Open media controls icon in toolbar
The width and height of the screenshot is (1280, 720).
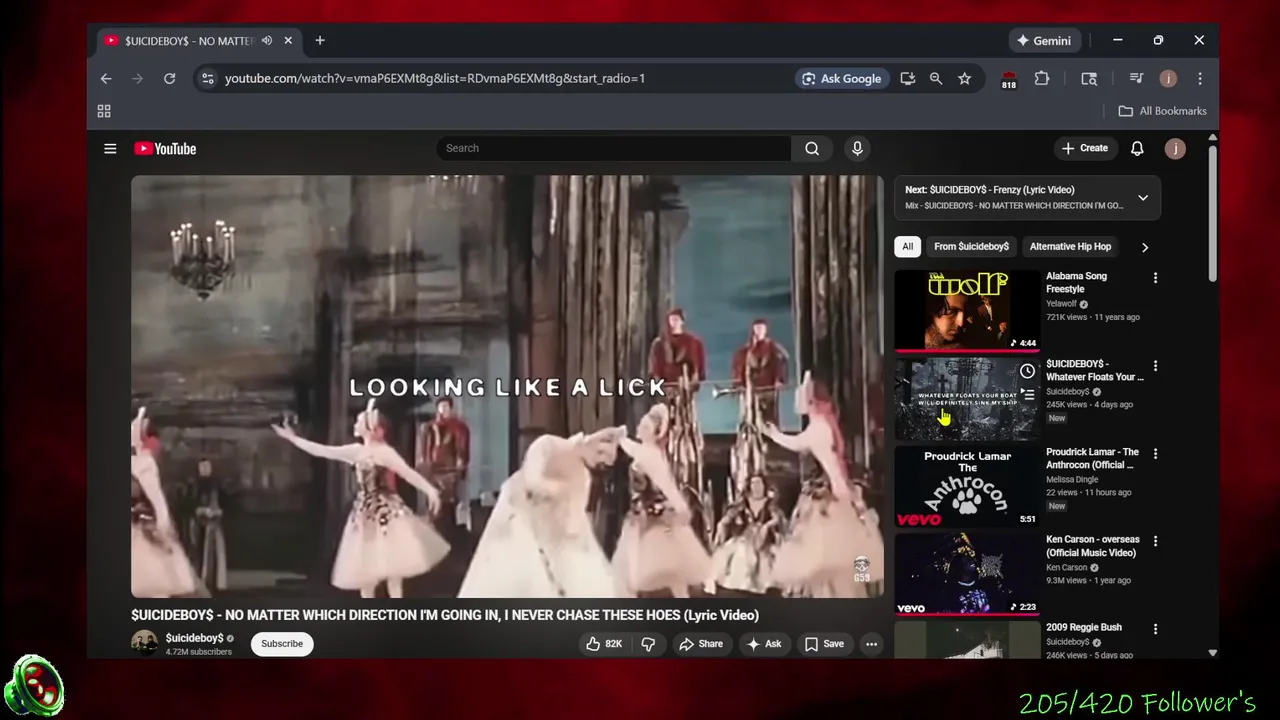[1136, 78]
